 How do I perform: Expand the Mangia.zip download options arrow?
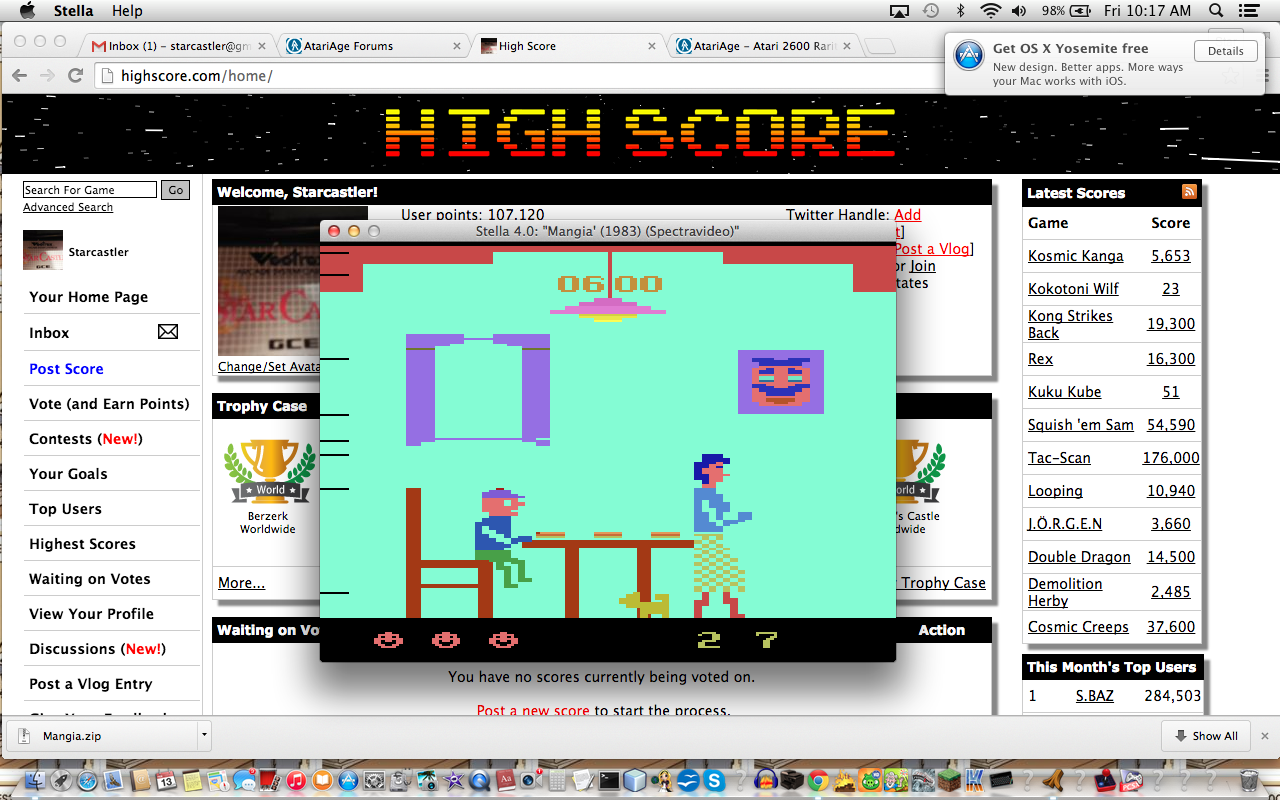tap(204, 735)
